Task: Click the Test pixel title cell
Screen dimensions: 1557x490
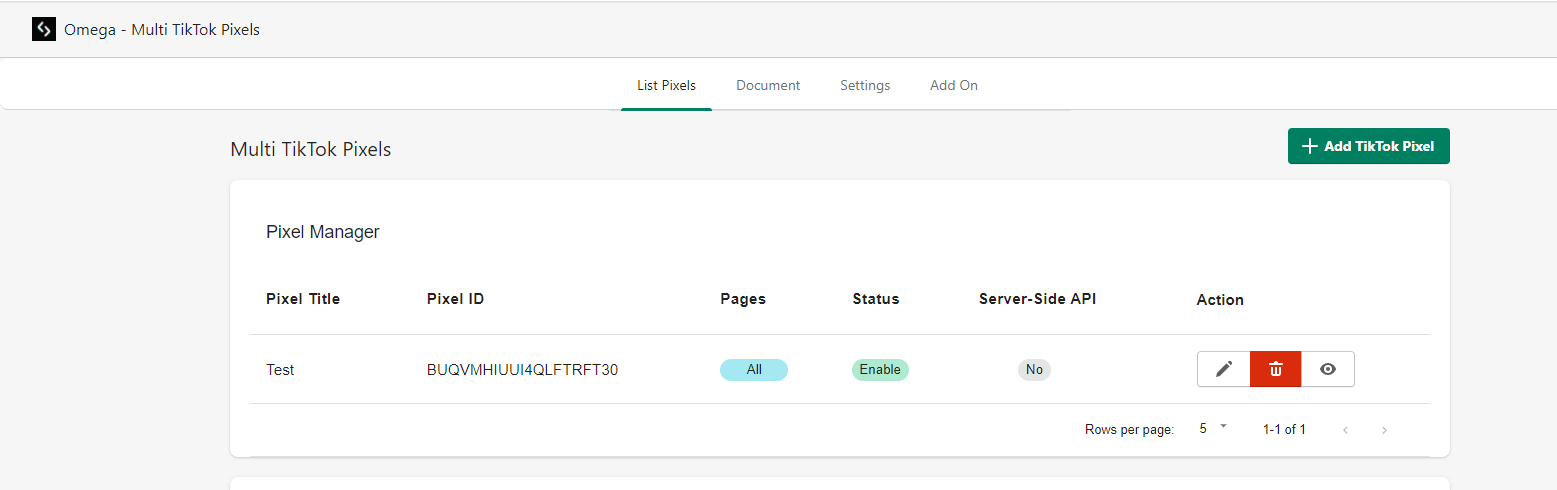Action: click(280, 370)
